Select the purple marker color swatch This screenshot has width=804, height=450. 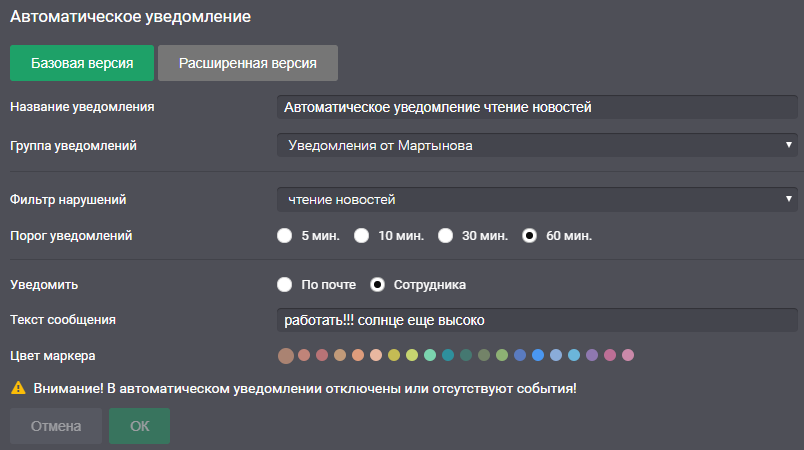[592, 355]
